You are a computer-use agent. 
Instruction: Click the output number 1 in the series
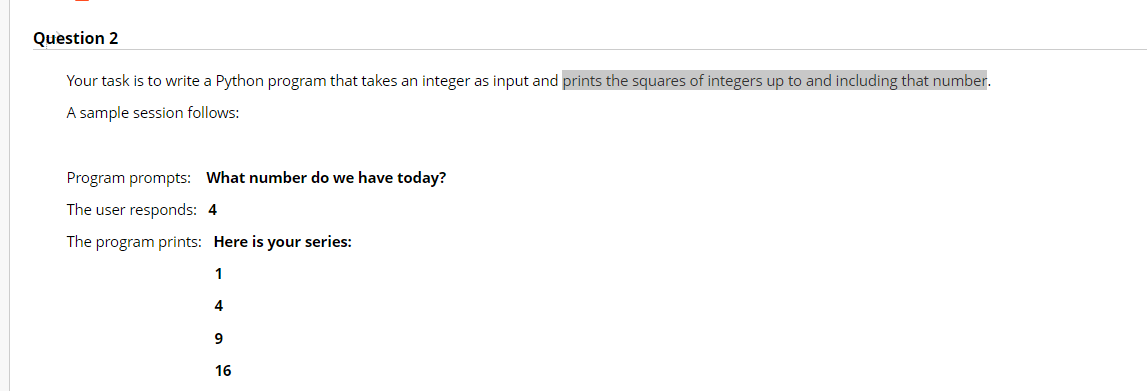point(218,274)
